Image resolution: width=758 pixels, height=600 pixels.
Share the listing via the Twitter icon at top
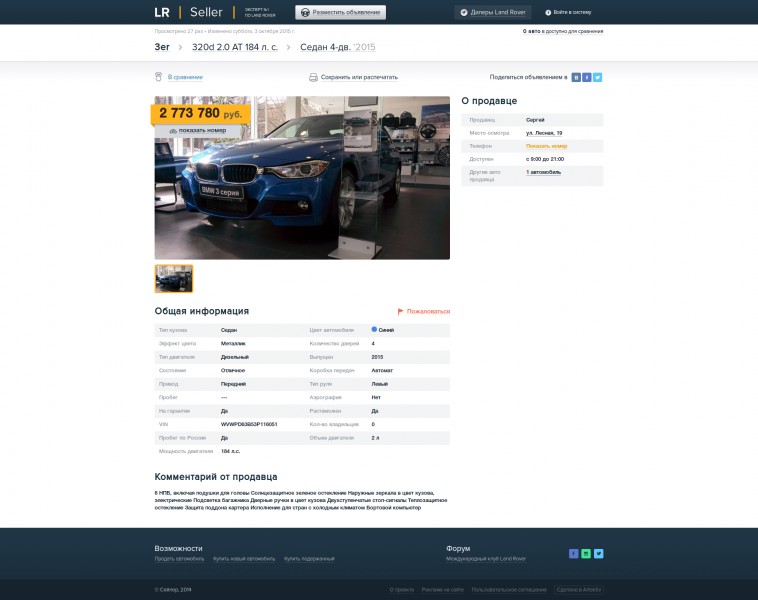tap(598, 77)
